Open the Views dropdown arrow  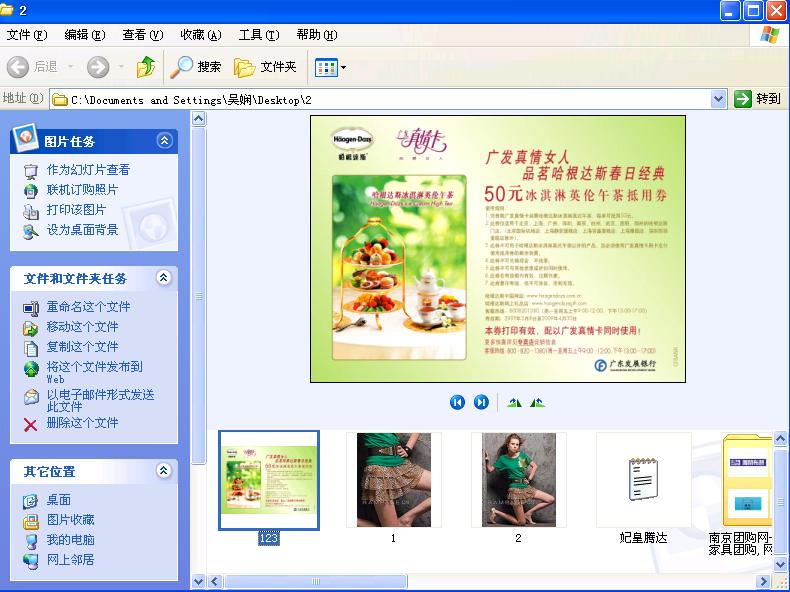point(344,67)
